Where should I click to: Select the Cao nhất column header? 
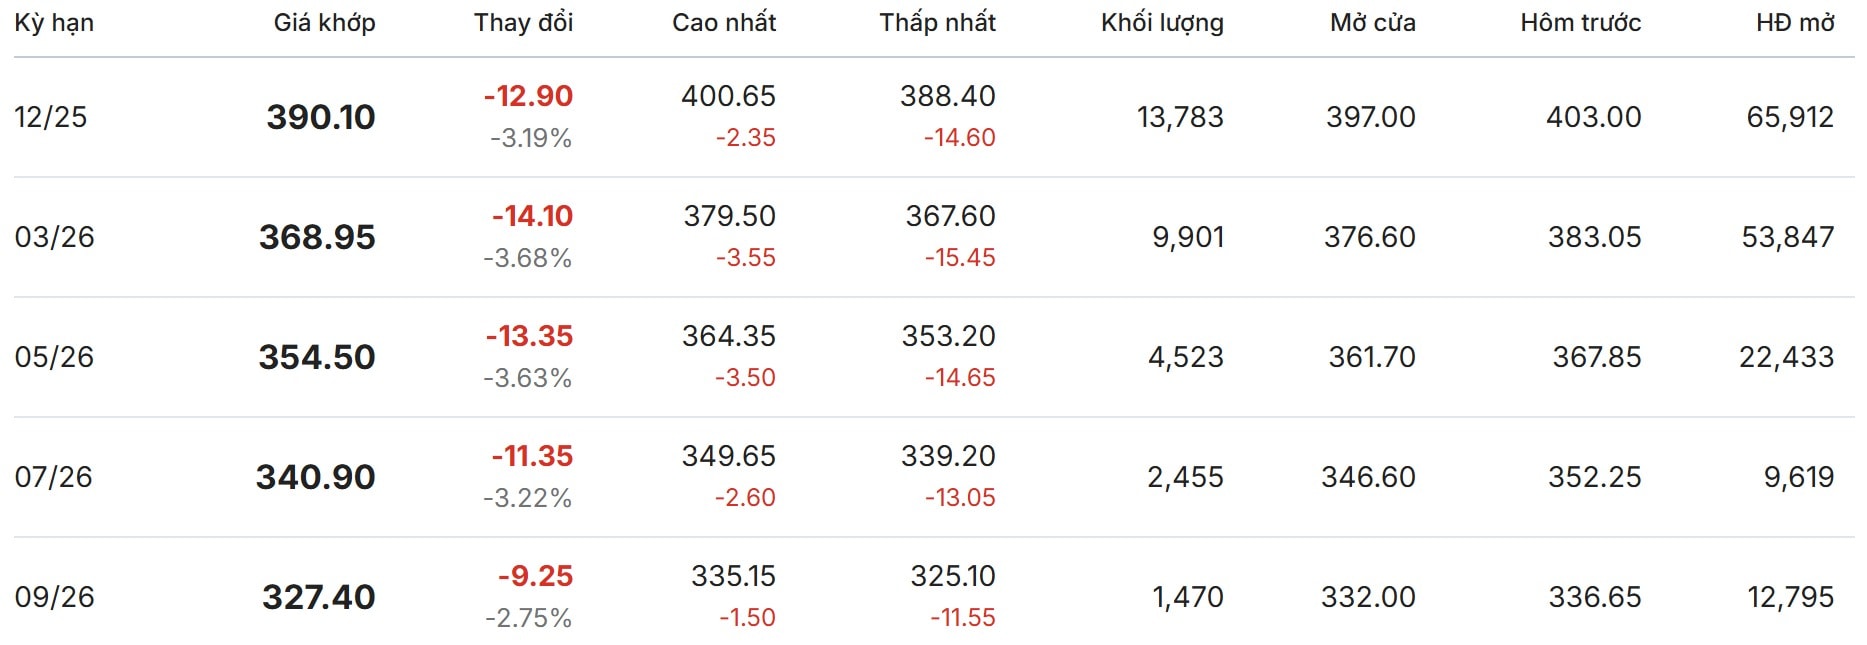tap(724, 23)
